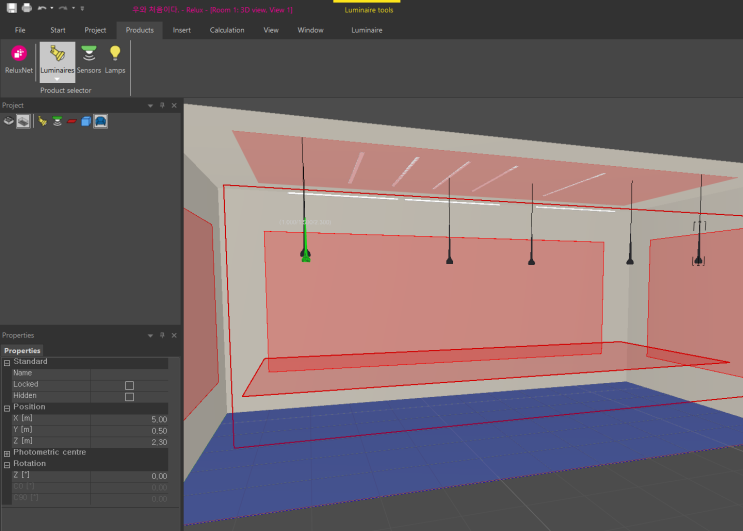Pin the Project panel
This screenshot has width=743, height=531.
(x=162, y=105)
